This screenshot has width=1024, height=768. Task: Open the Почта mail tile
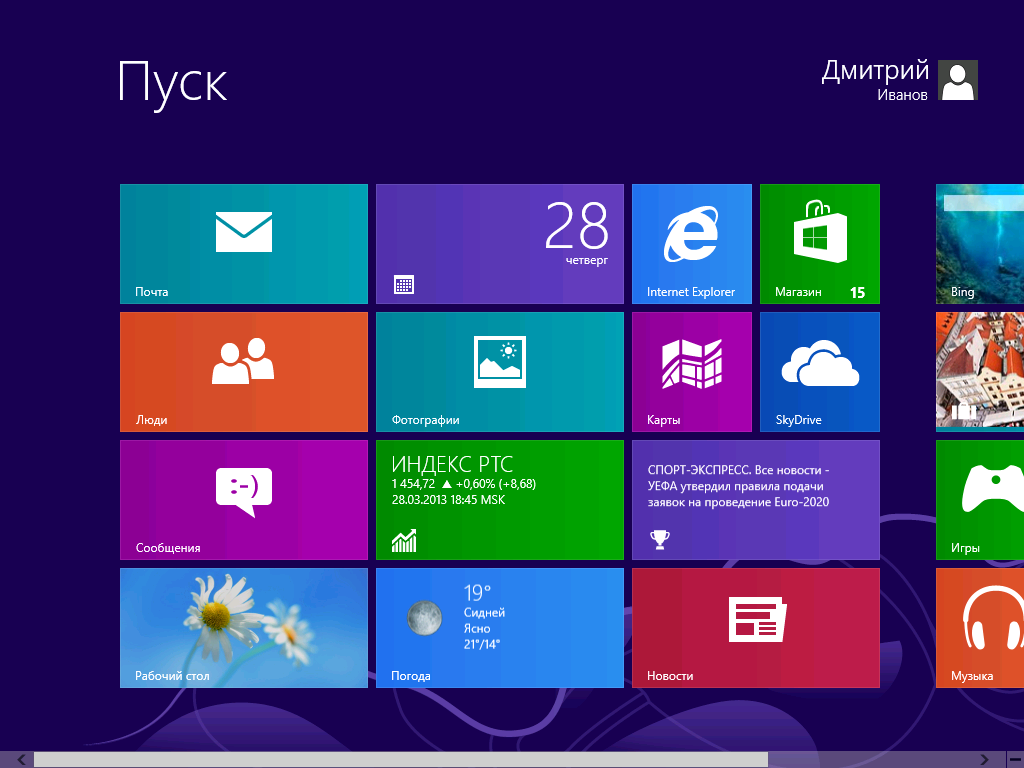tap(244, 244)
